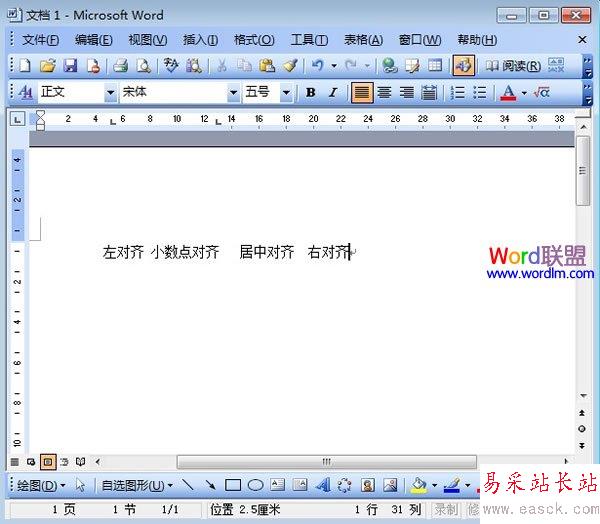This screenshot has height=524, width=600.
Task: Toggle Italic formatting
Action: (x=333, y=92)
